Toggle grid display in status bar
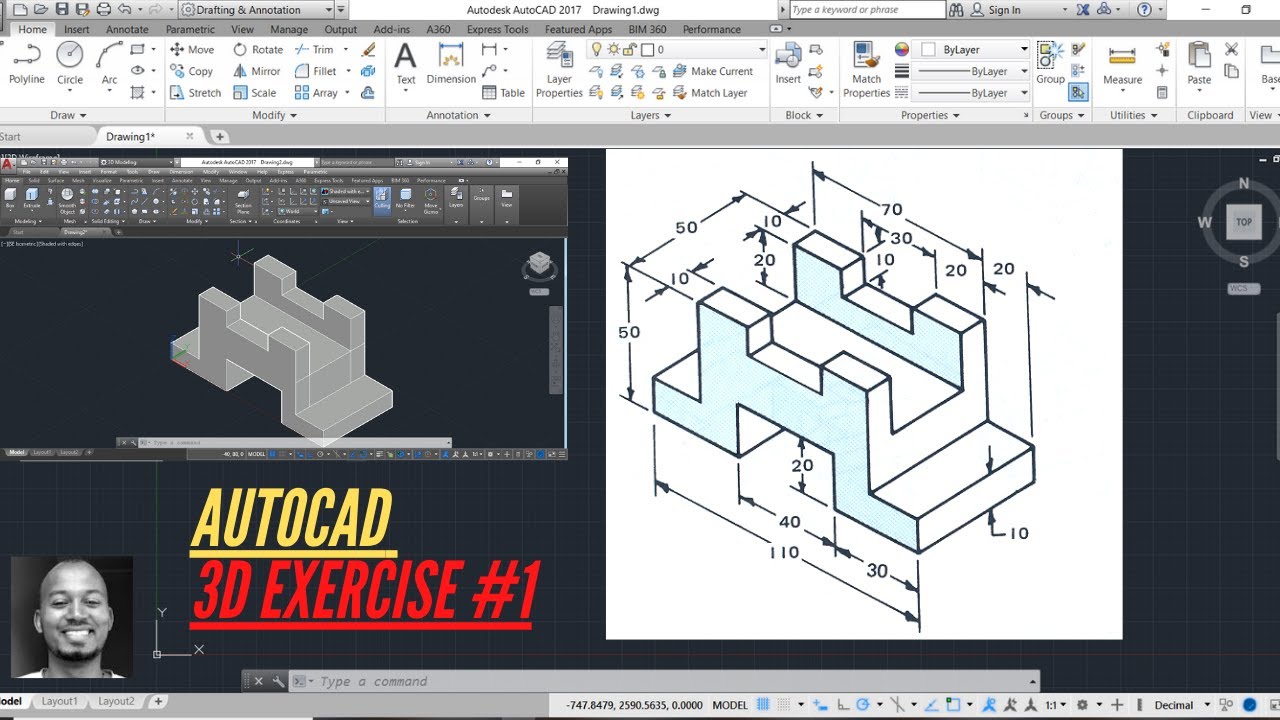The height and width of the screenshot is (720, 1280). point(763,705)
